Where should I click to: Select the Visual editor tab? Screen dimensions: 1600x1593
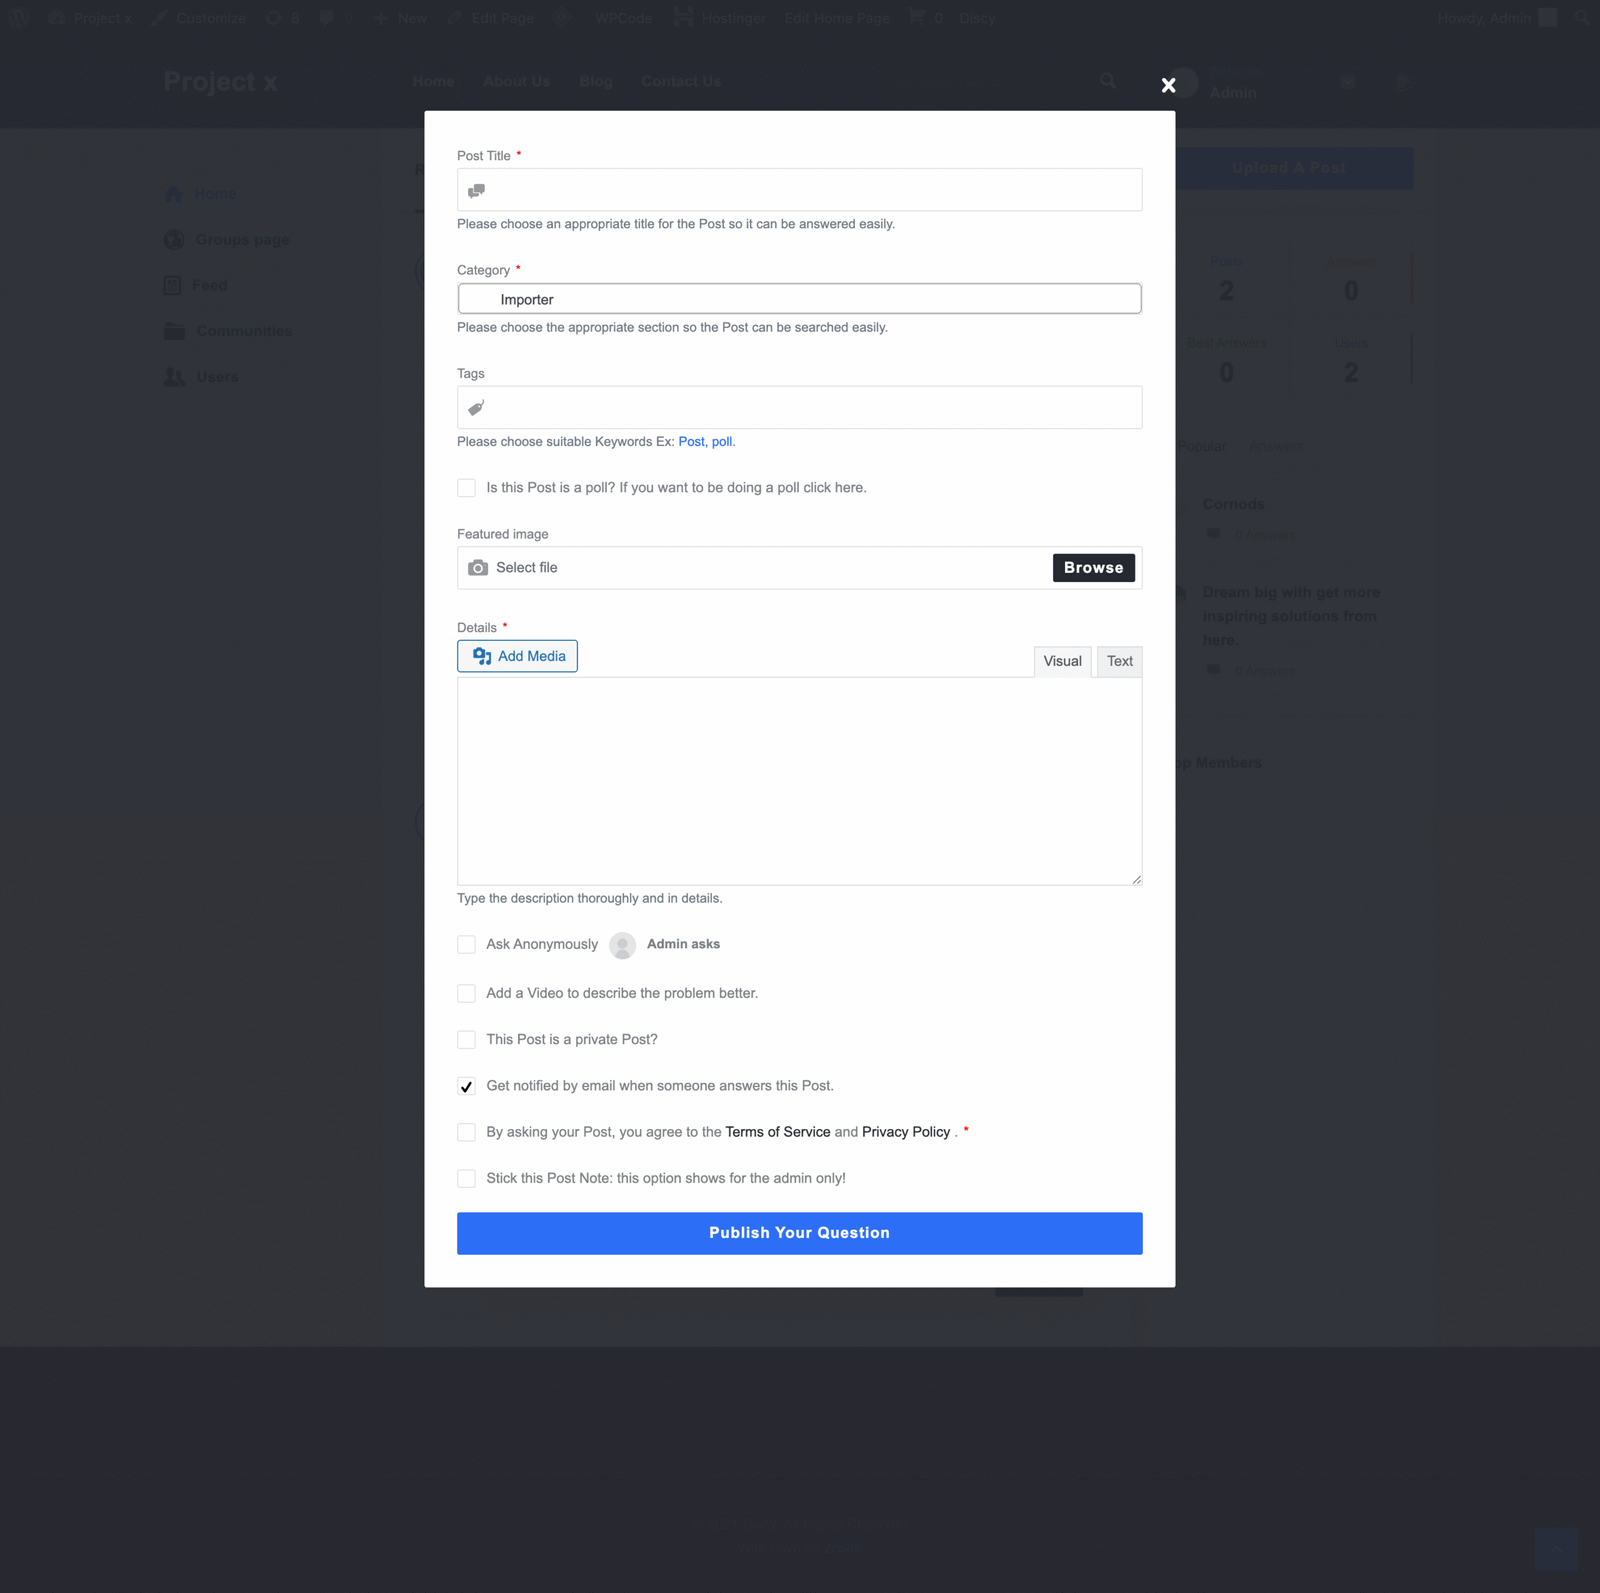[1062, 661]
